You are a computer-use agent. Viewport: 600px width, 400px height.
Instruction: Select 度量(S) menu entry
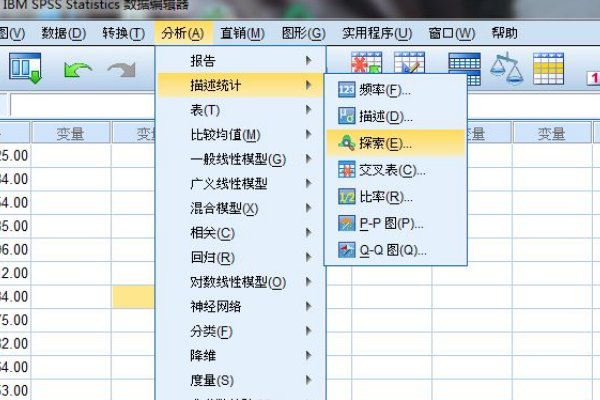(241, 380)
